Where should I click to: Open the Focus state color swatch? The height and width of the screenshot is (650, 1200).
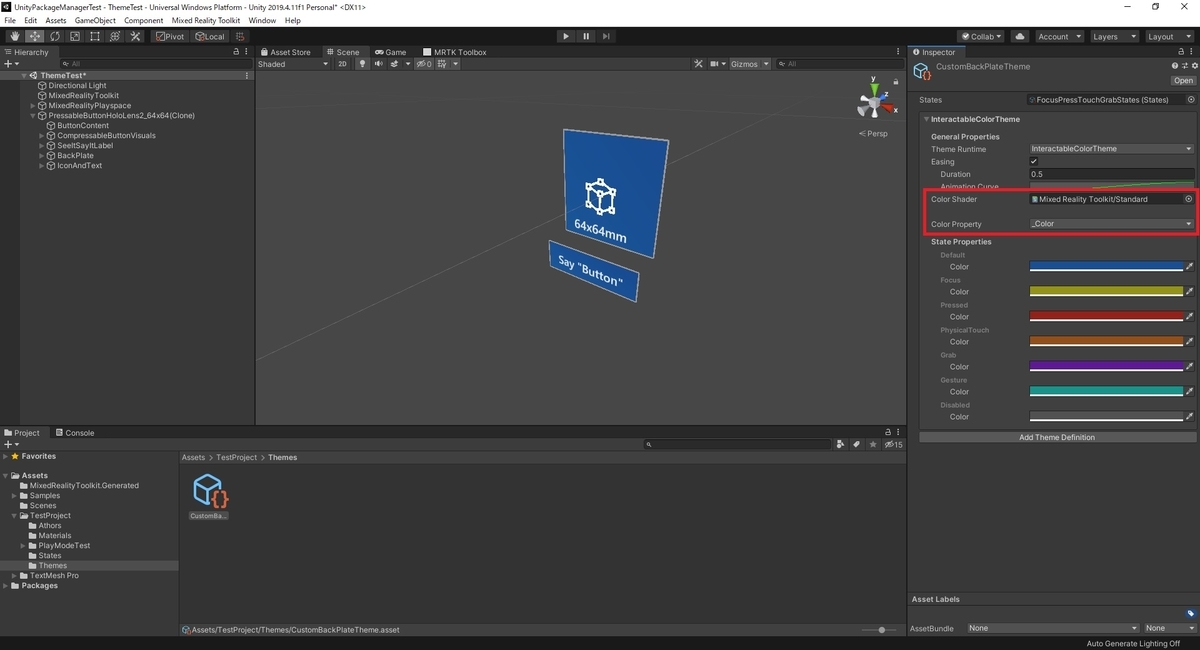coord(1106,292)
